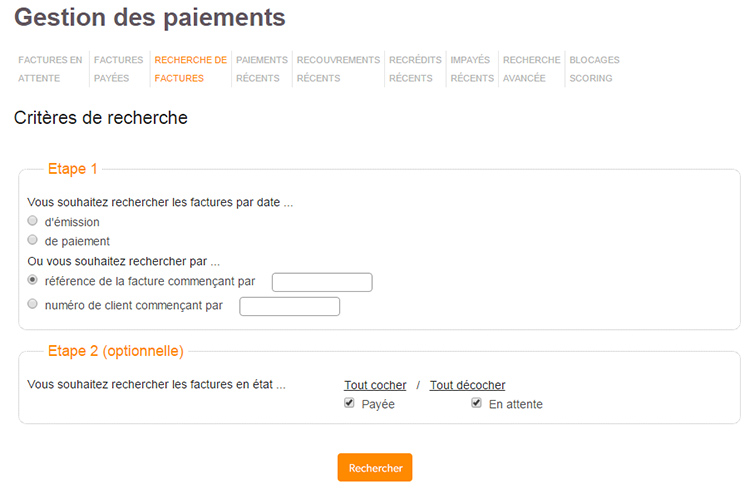Viewport: 750px width, 489px height.
Task: Toggle the En attente checkbox
Action: 476,403
